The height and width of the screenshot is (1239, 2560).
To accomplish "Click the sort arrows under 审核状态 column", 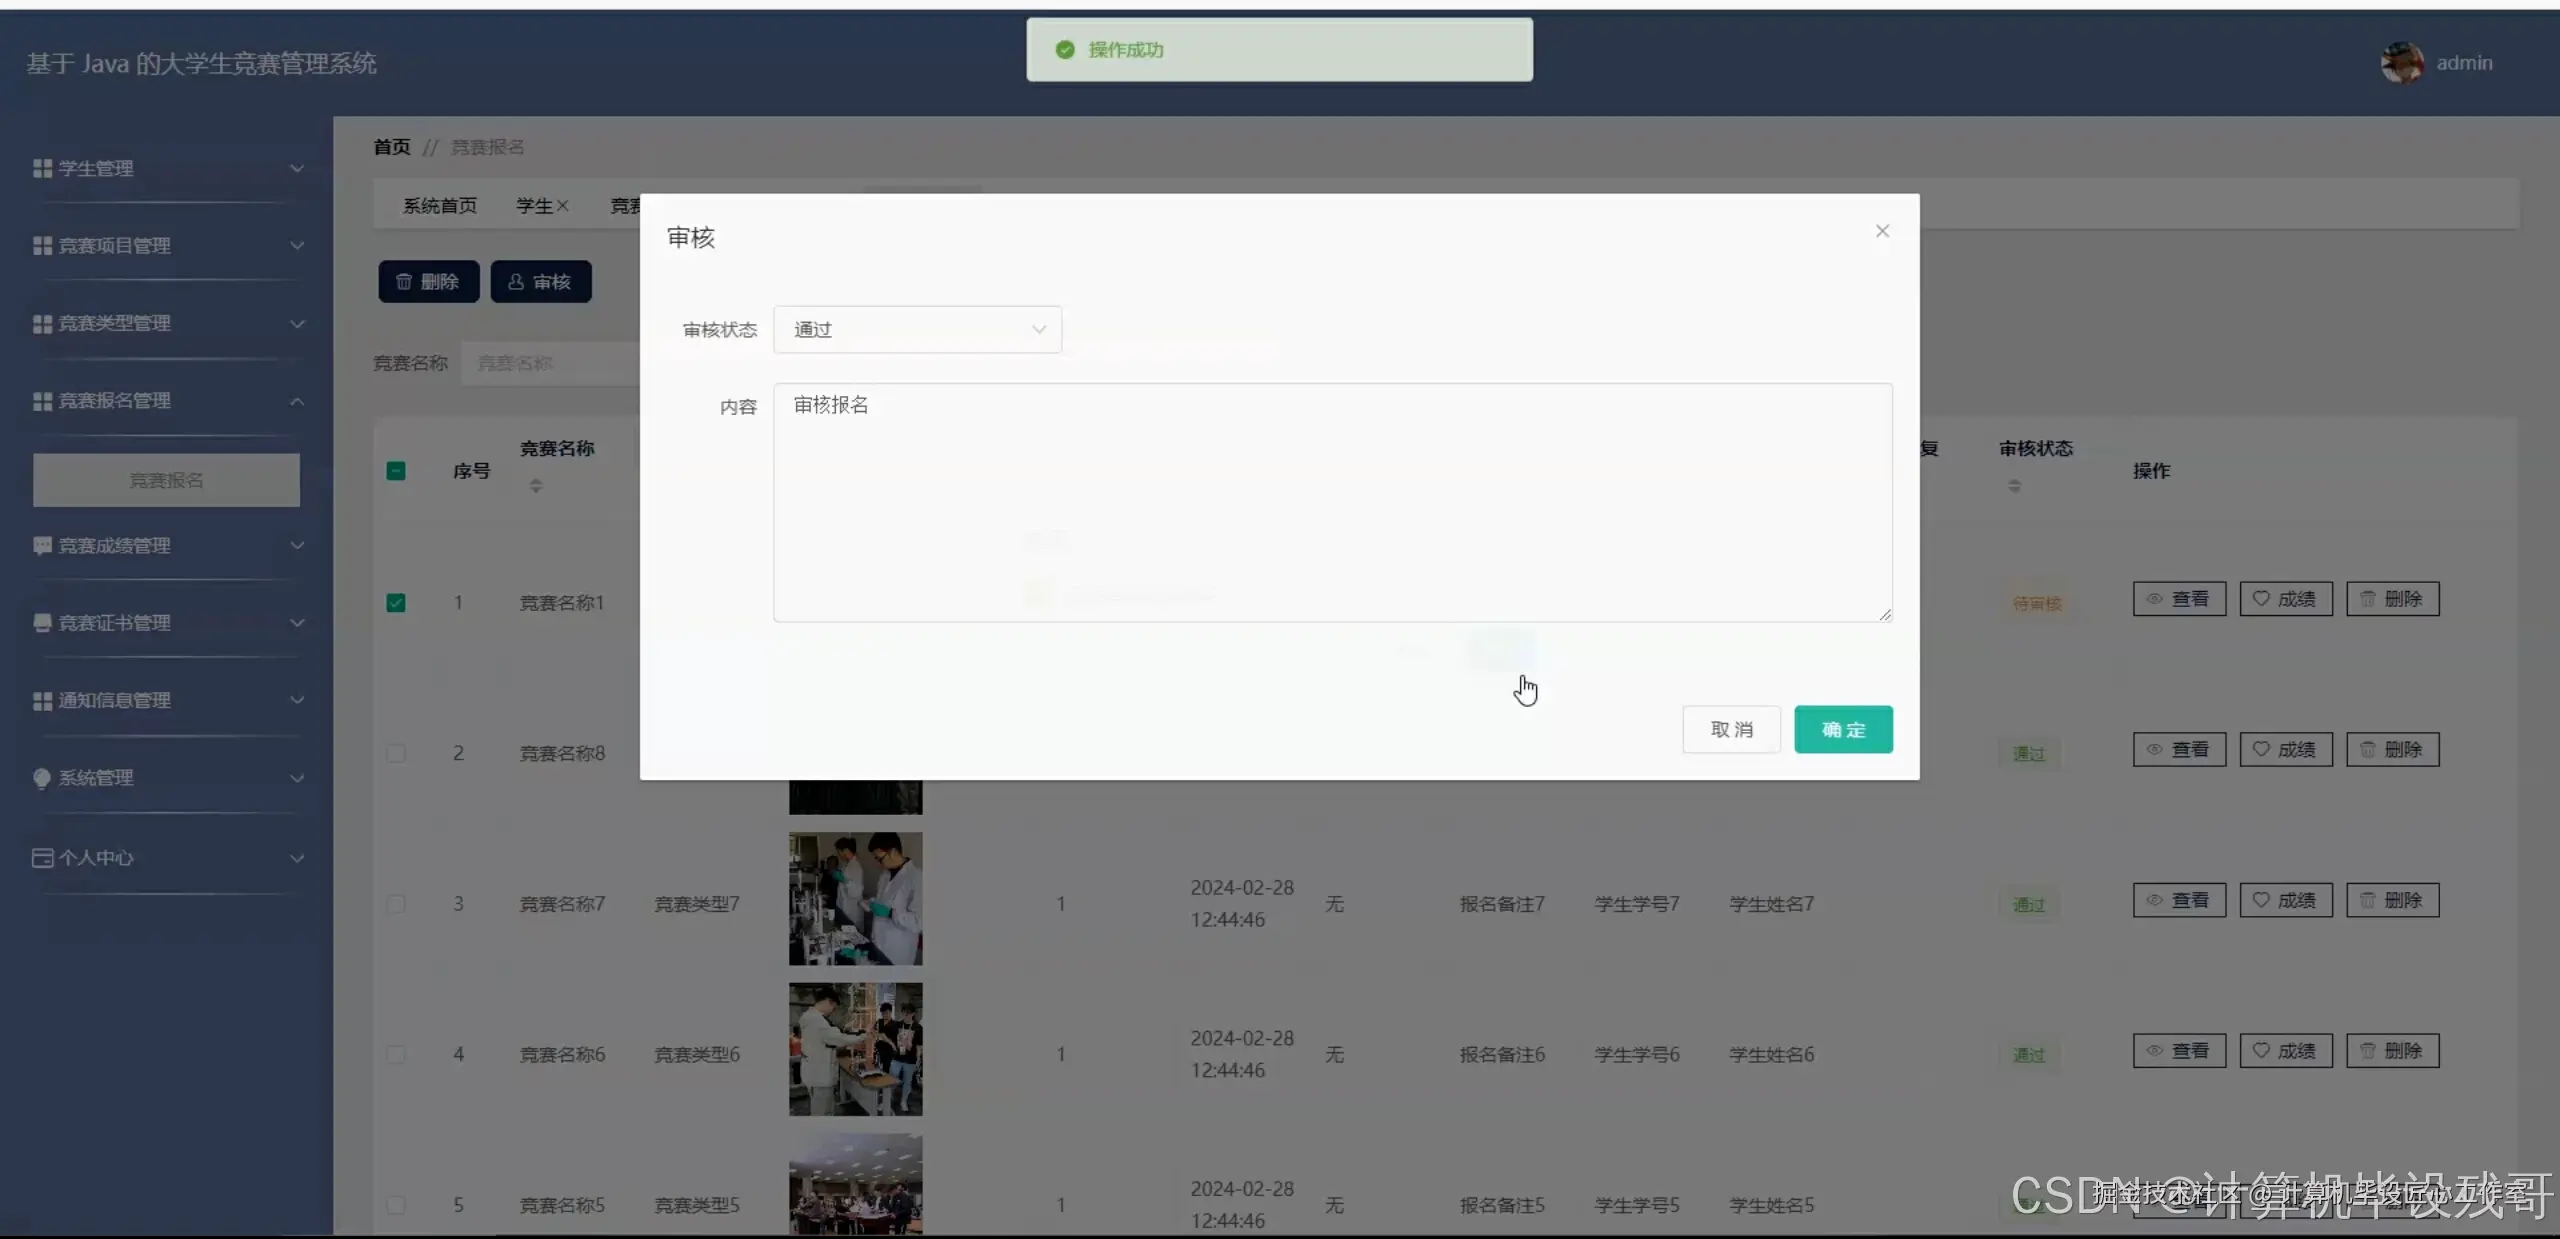I will (x=2014, y=485).
